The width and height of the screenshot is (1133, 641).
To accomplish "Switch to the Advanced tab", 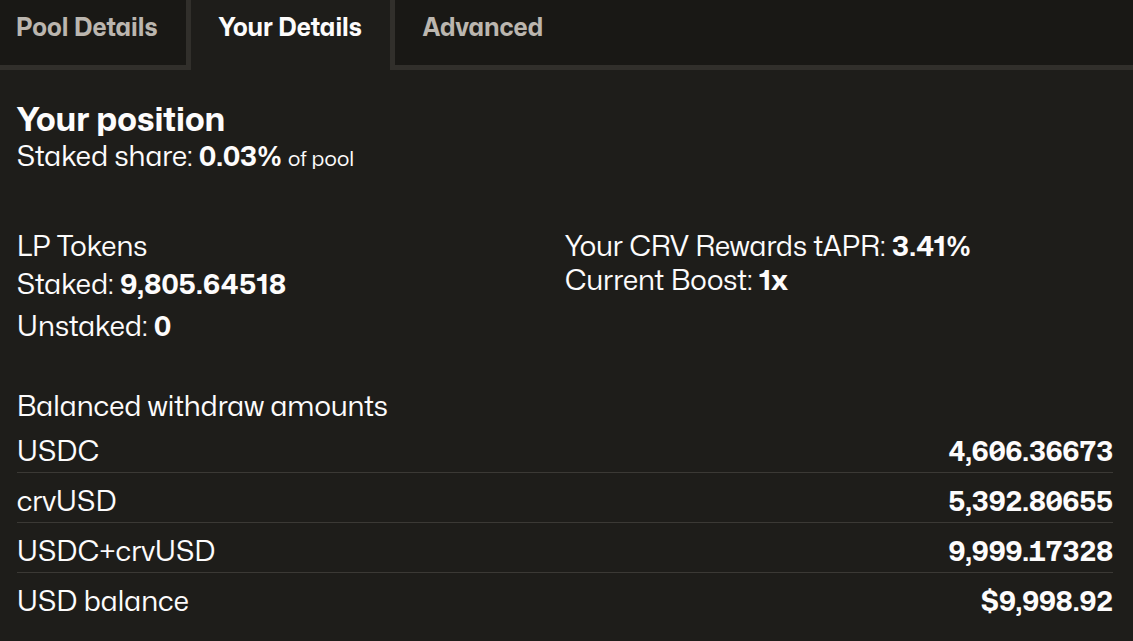I will tap(482, 28).
